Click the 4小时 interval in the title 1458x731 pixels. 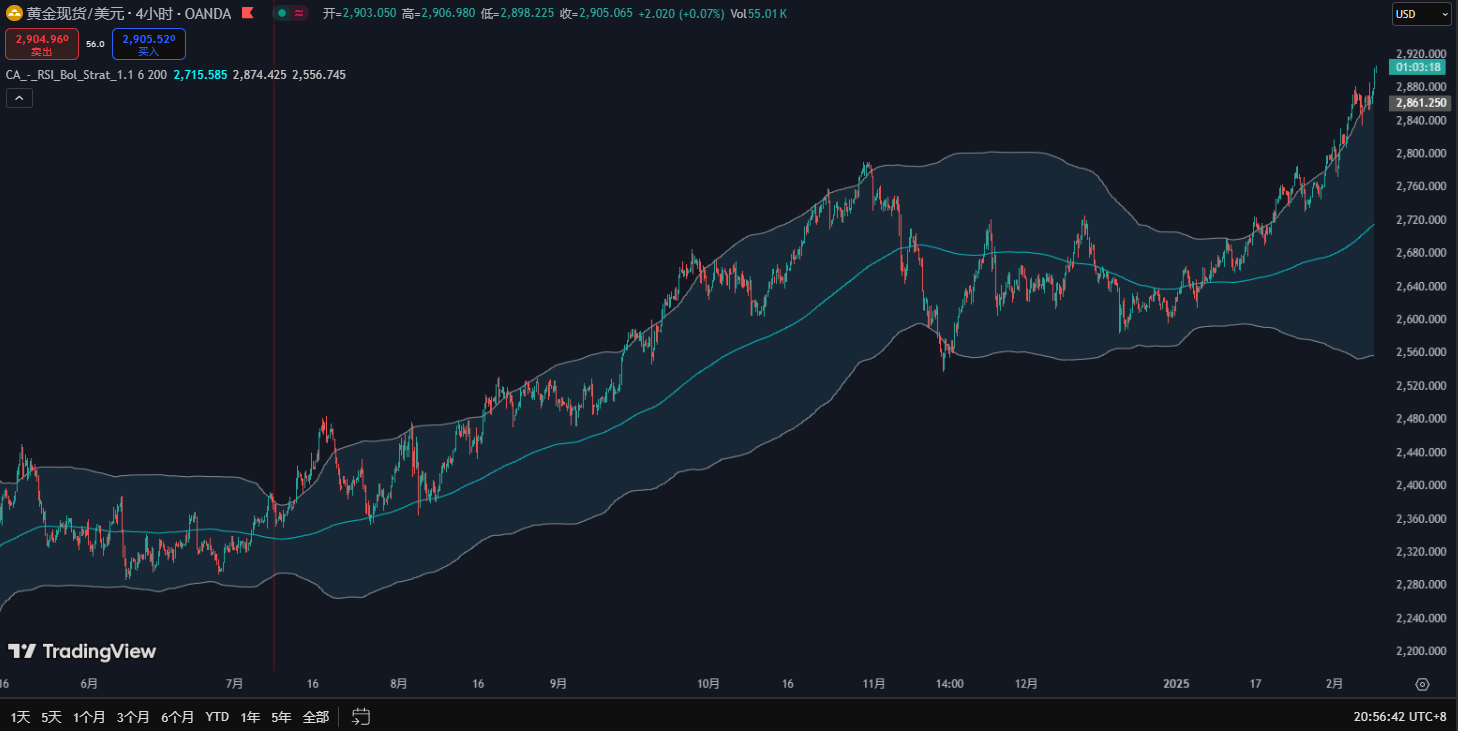(153, 13)
